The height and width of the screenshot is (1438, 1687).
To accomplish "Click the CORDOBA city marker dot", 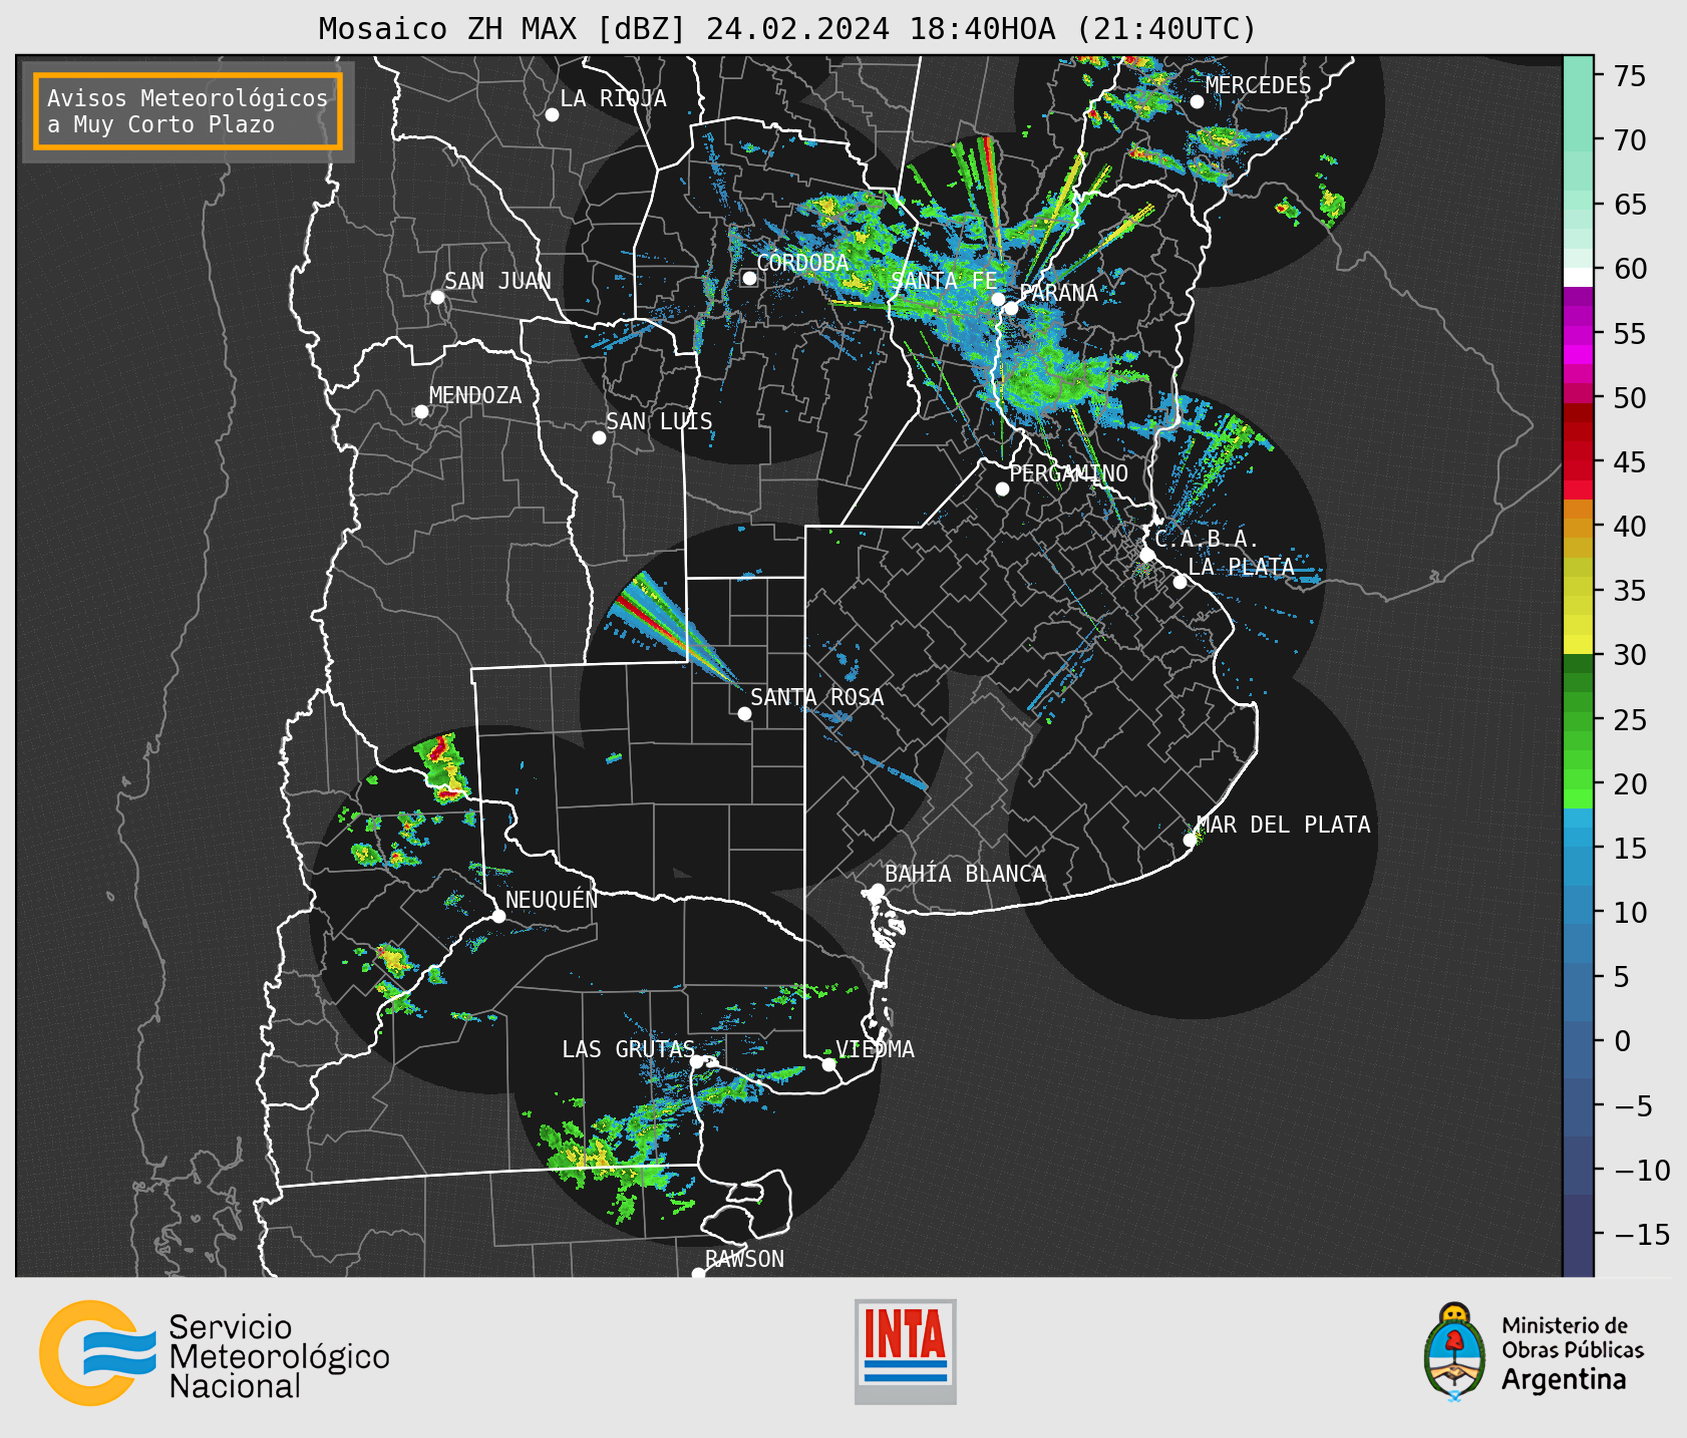I will click(749, 278).
